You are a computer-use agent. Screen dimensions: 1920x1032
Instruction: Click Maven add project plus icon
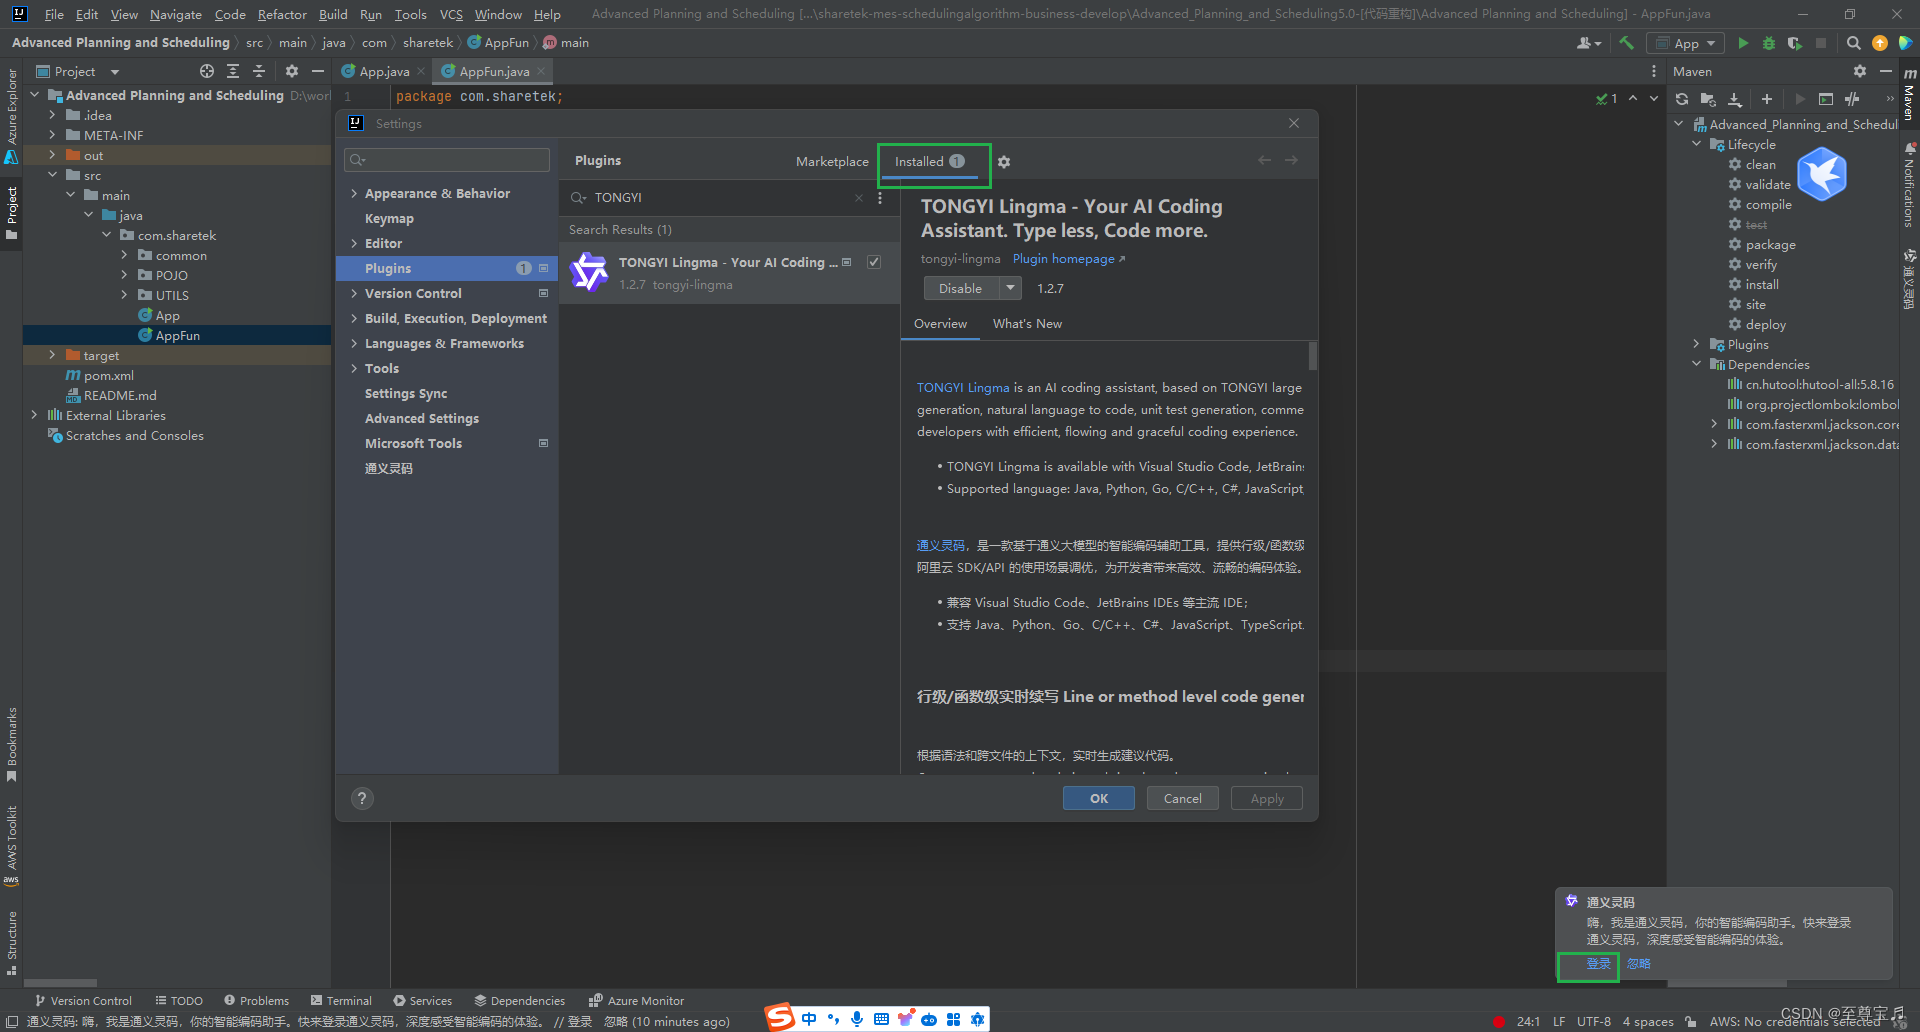click(1767, 99)
